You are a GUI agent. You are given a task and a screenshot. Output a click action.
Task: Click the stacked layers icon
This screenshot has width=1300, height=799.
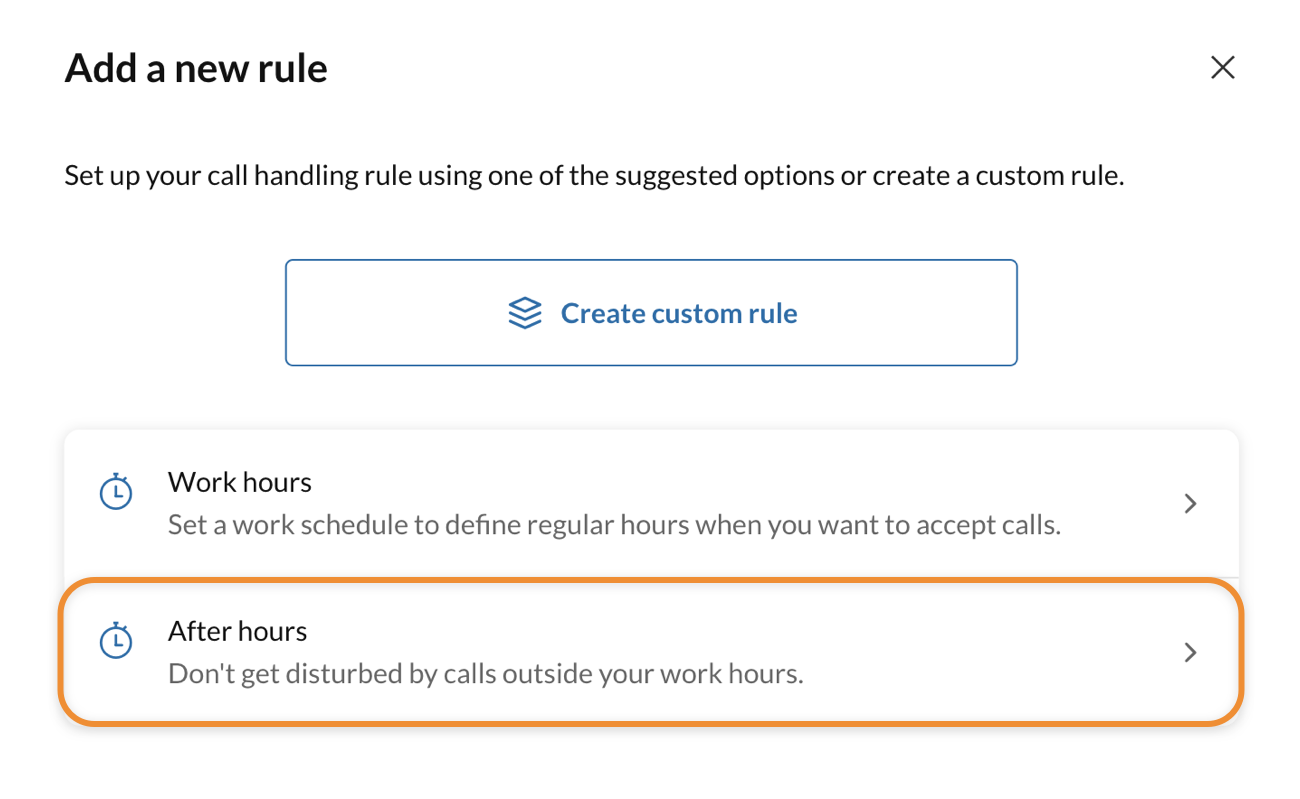point(525,313)
